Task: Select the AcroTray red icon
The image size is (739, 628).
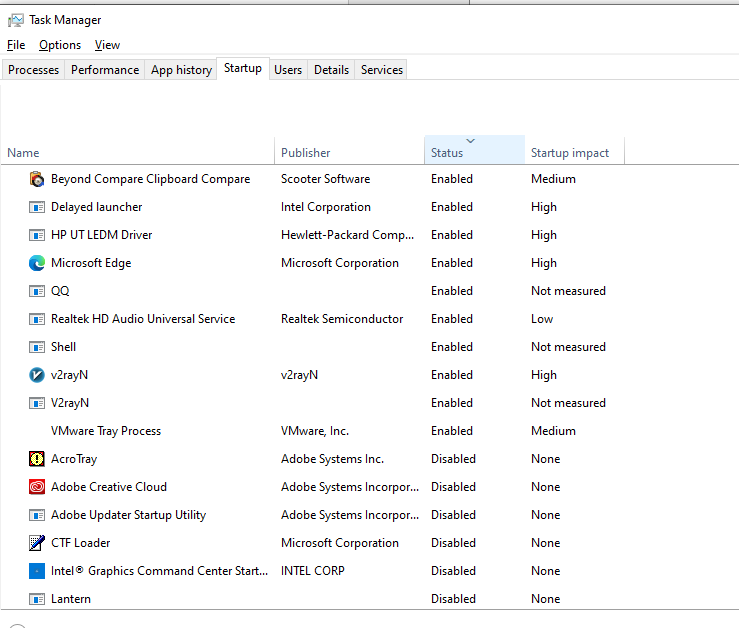Action: 37,459
